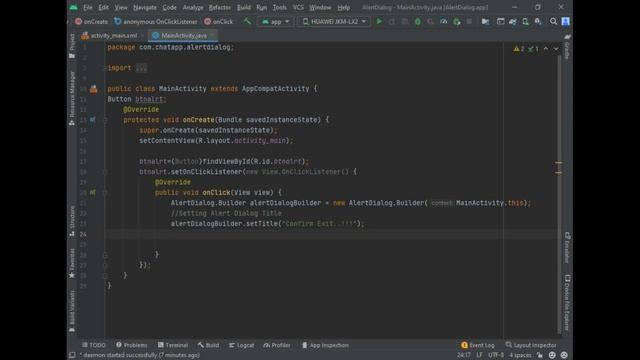Toggle the Project tool window
This screenshot has height=360, width=640.
[x=72, y=46]
